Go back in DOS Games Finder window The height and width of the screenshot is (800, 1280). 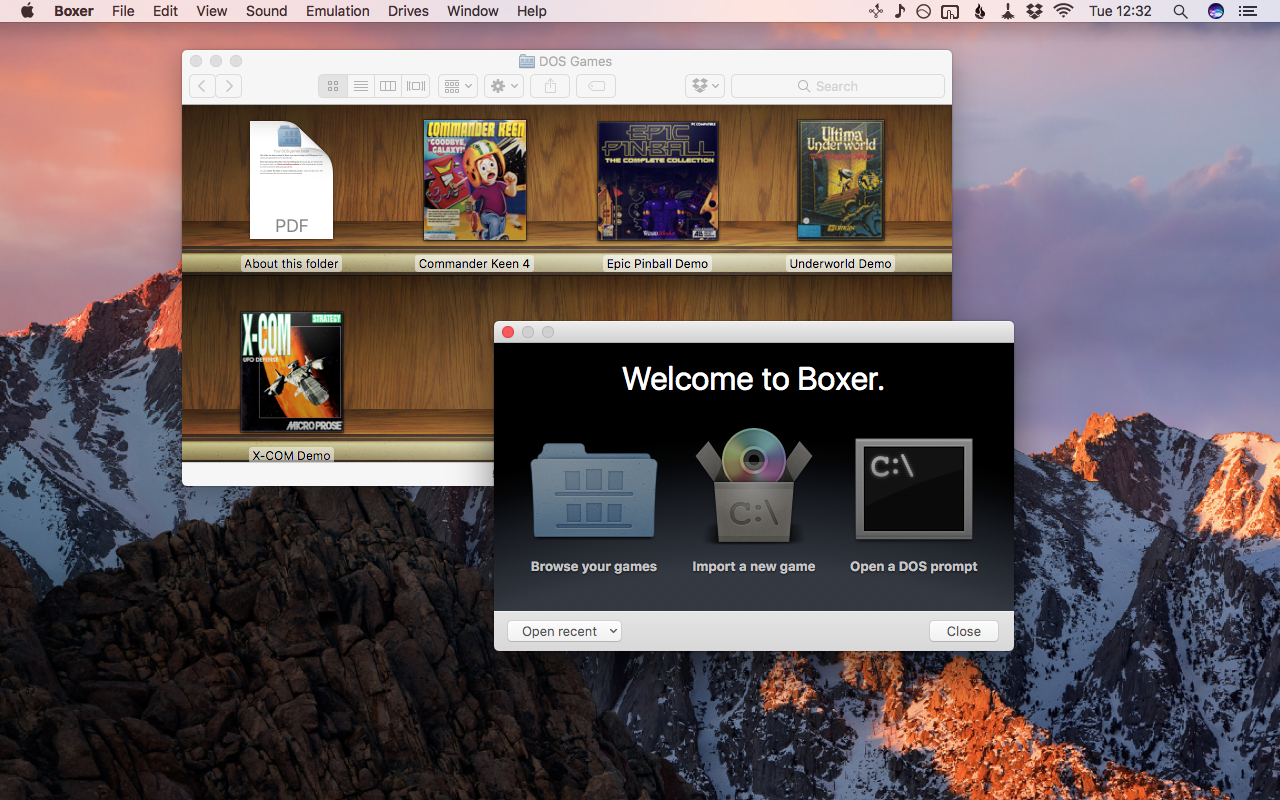coord(203,86)
